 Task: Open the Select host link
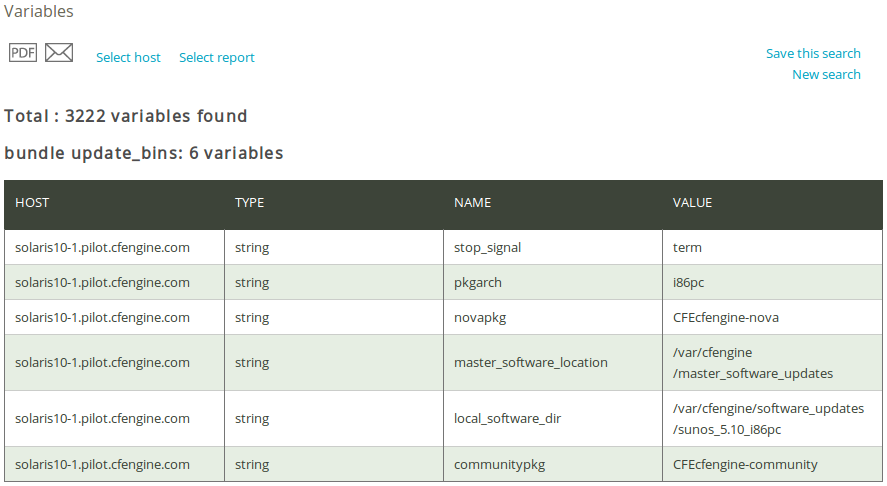pyautogui.click(x=128, y=57)
